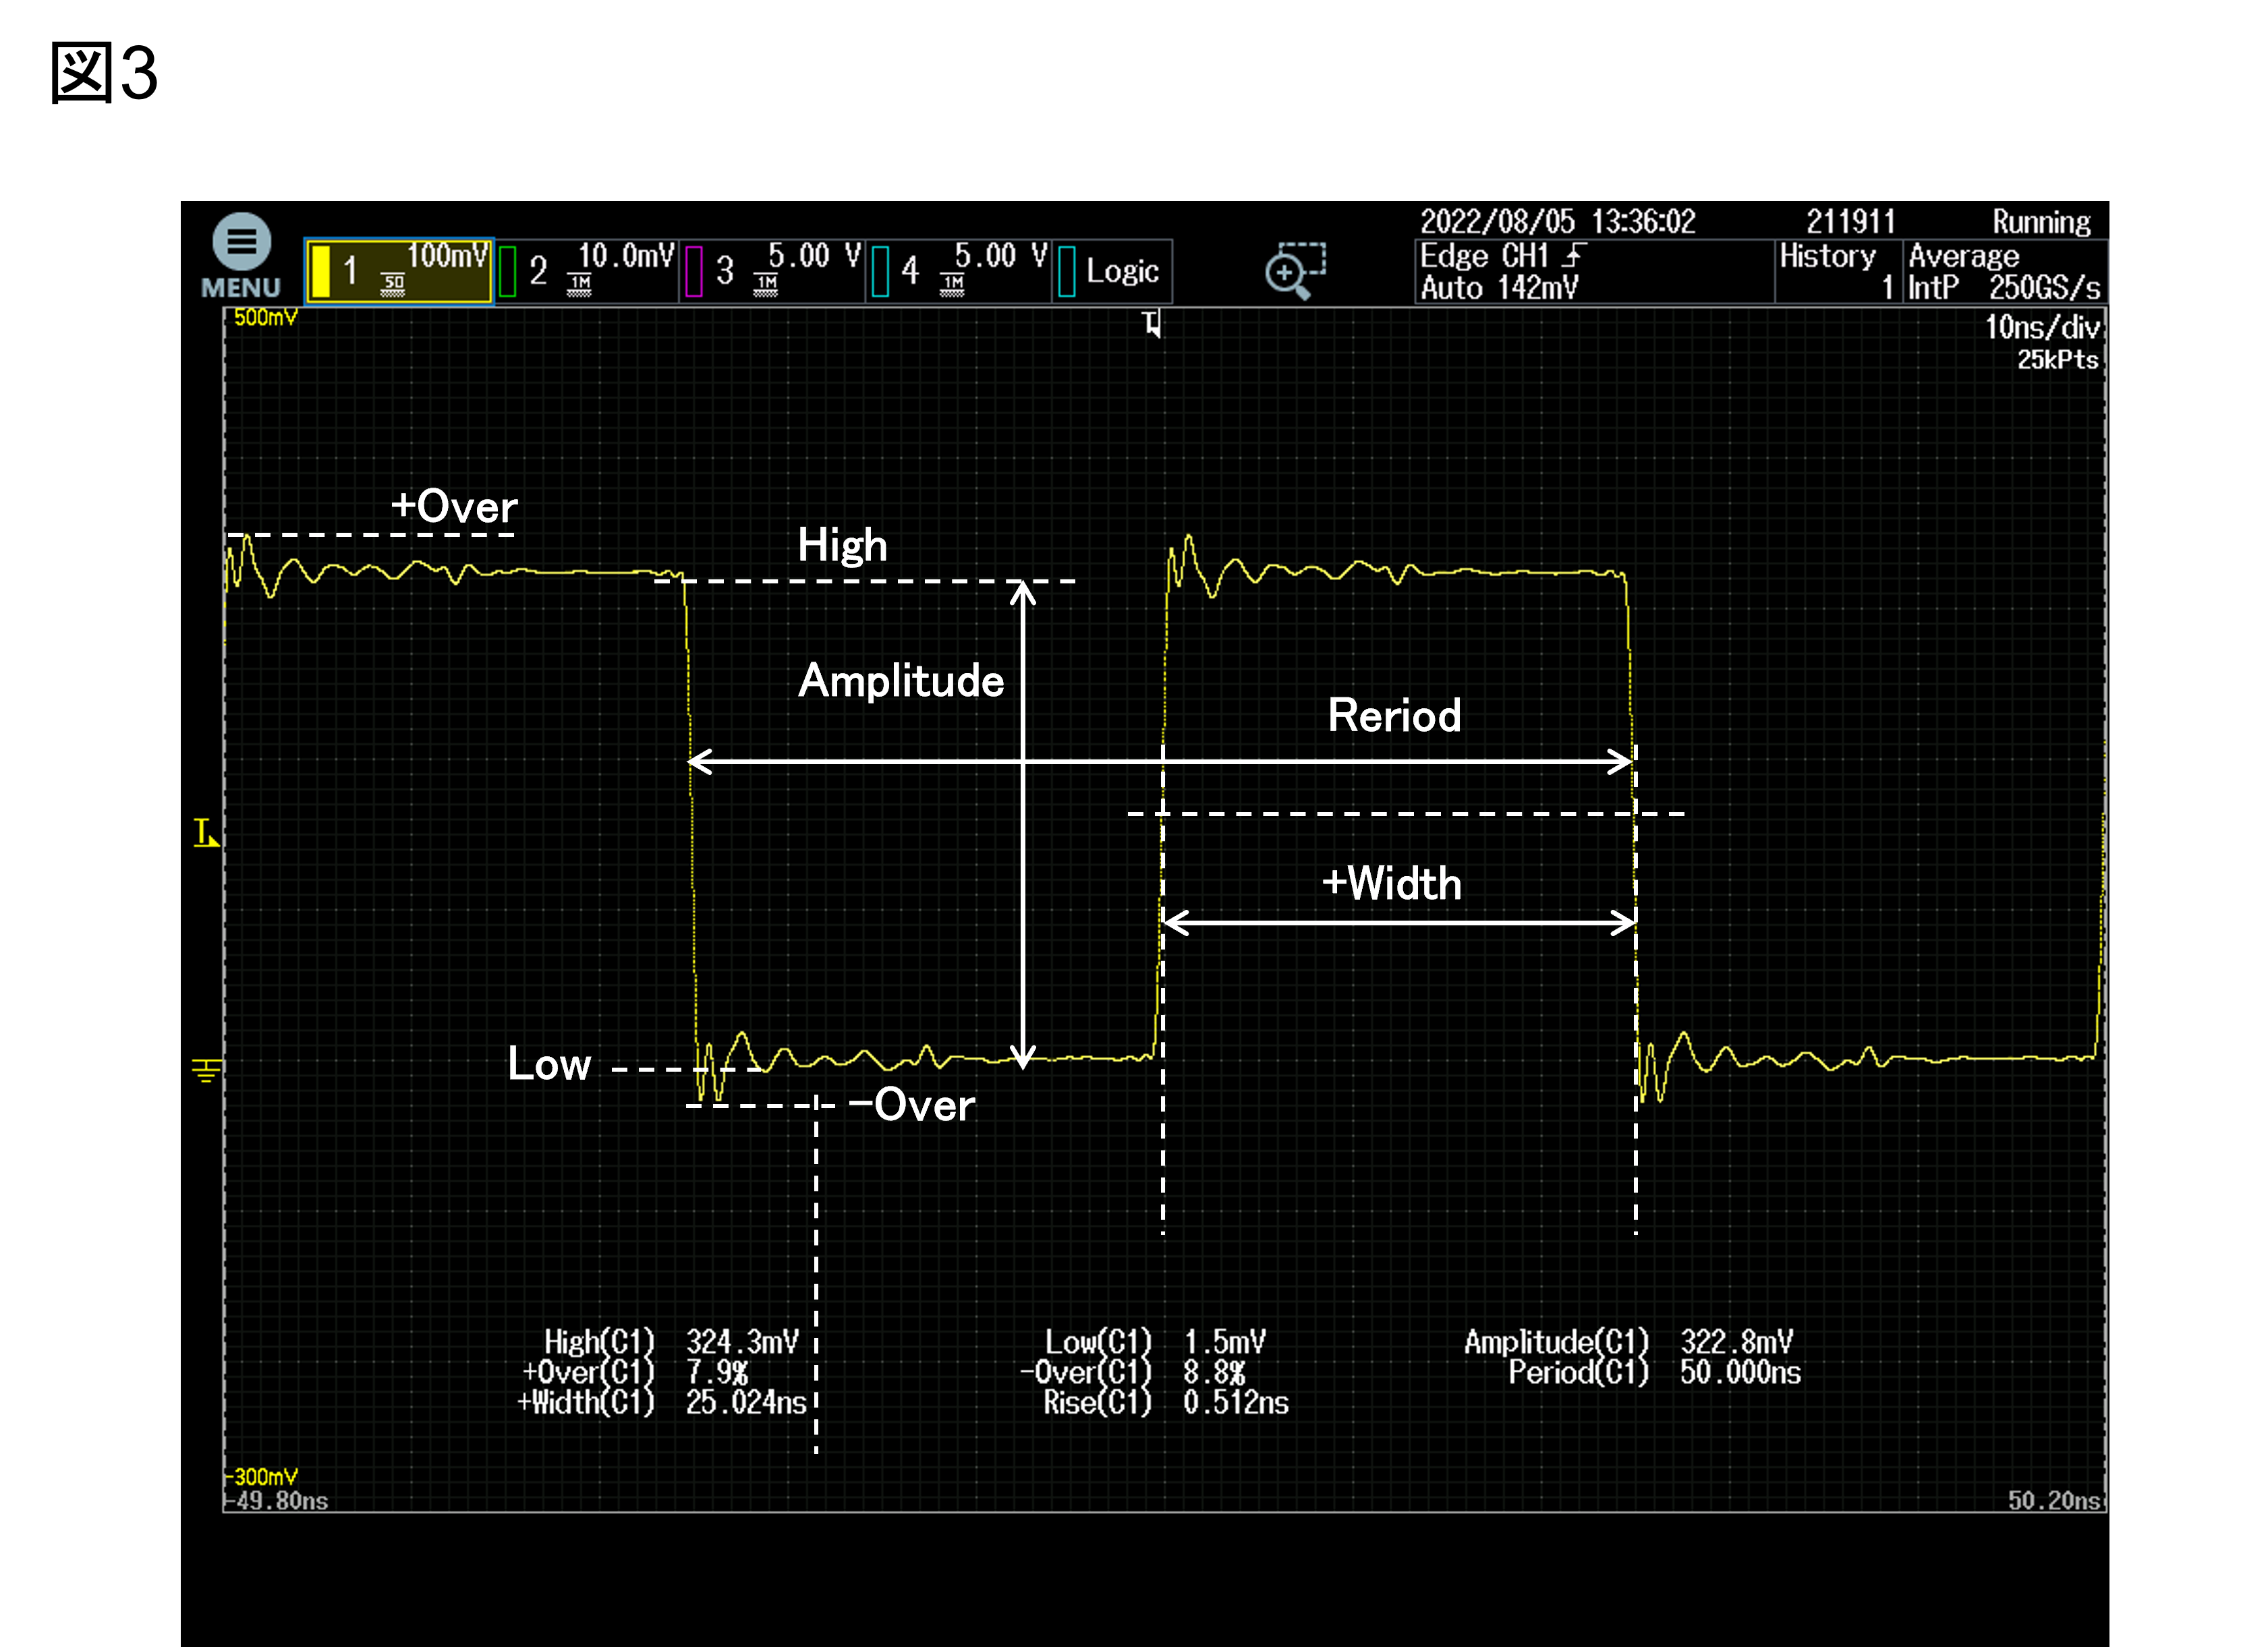The image size is (2268, 1647).
Task: Select channel 1 100mV box
Action: [398, 271]
